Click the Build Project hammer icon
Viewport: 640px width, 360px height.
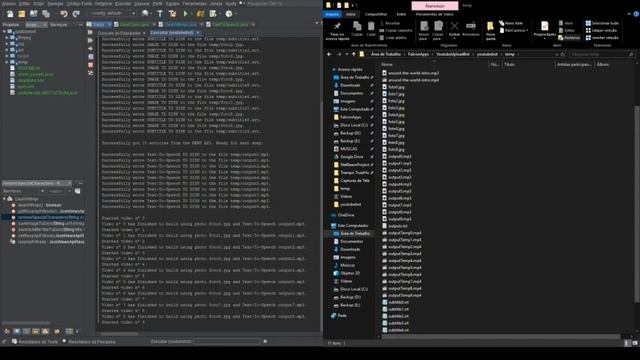(160, 14)
